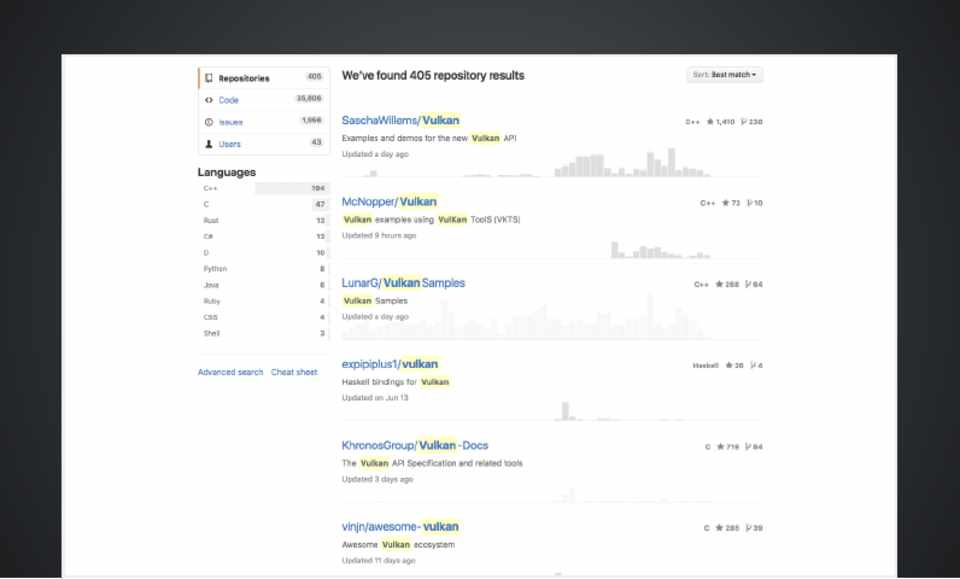The image size is (960, 579).
Task: Click fork icon for LunarG/VulkanSamples
Action: click(x=748, y=285)
